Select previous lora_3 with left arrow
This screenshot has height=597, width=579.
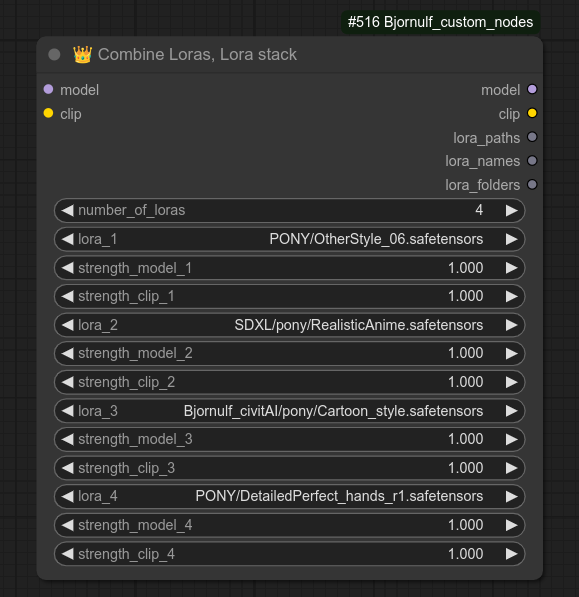67,411
